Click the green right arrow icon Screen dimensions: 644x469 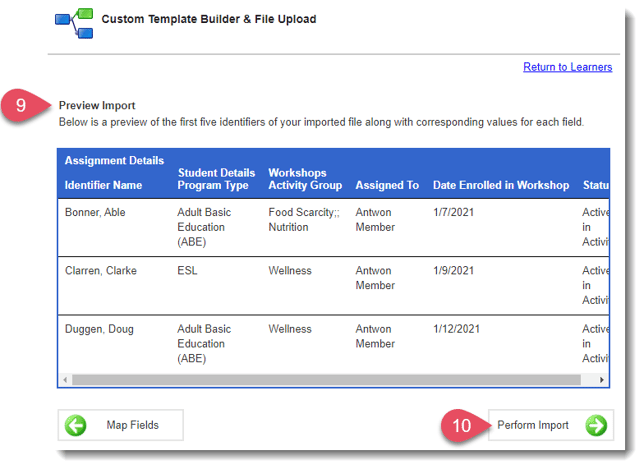(596, 425)
